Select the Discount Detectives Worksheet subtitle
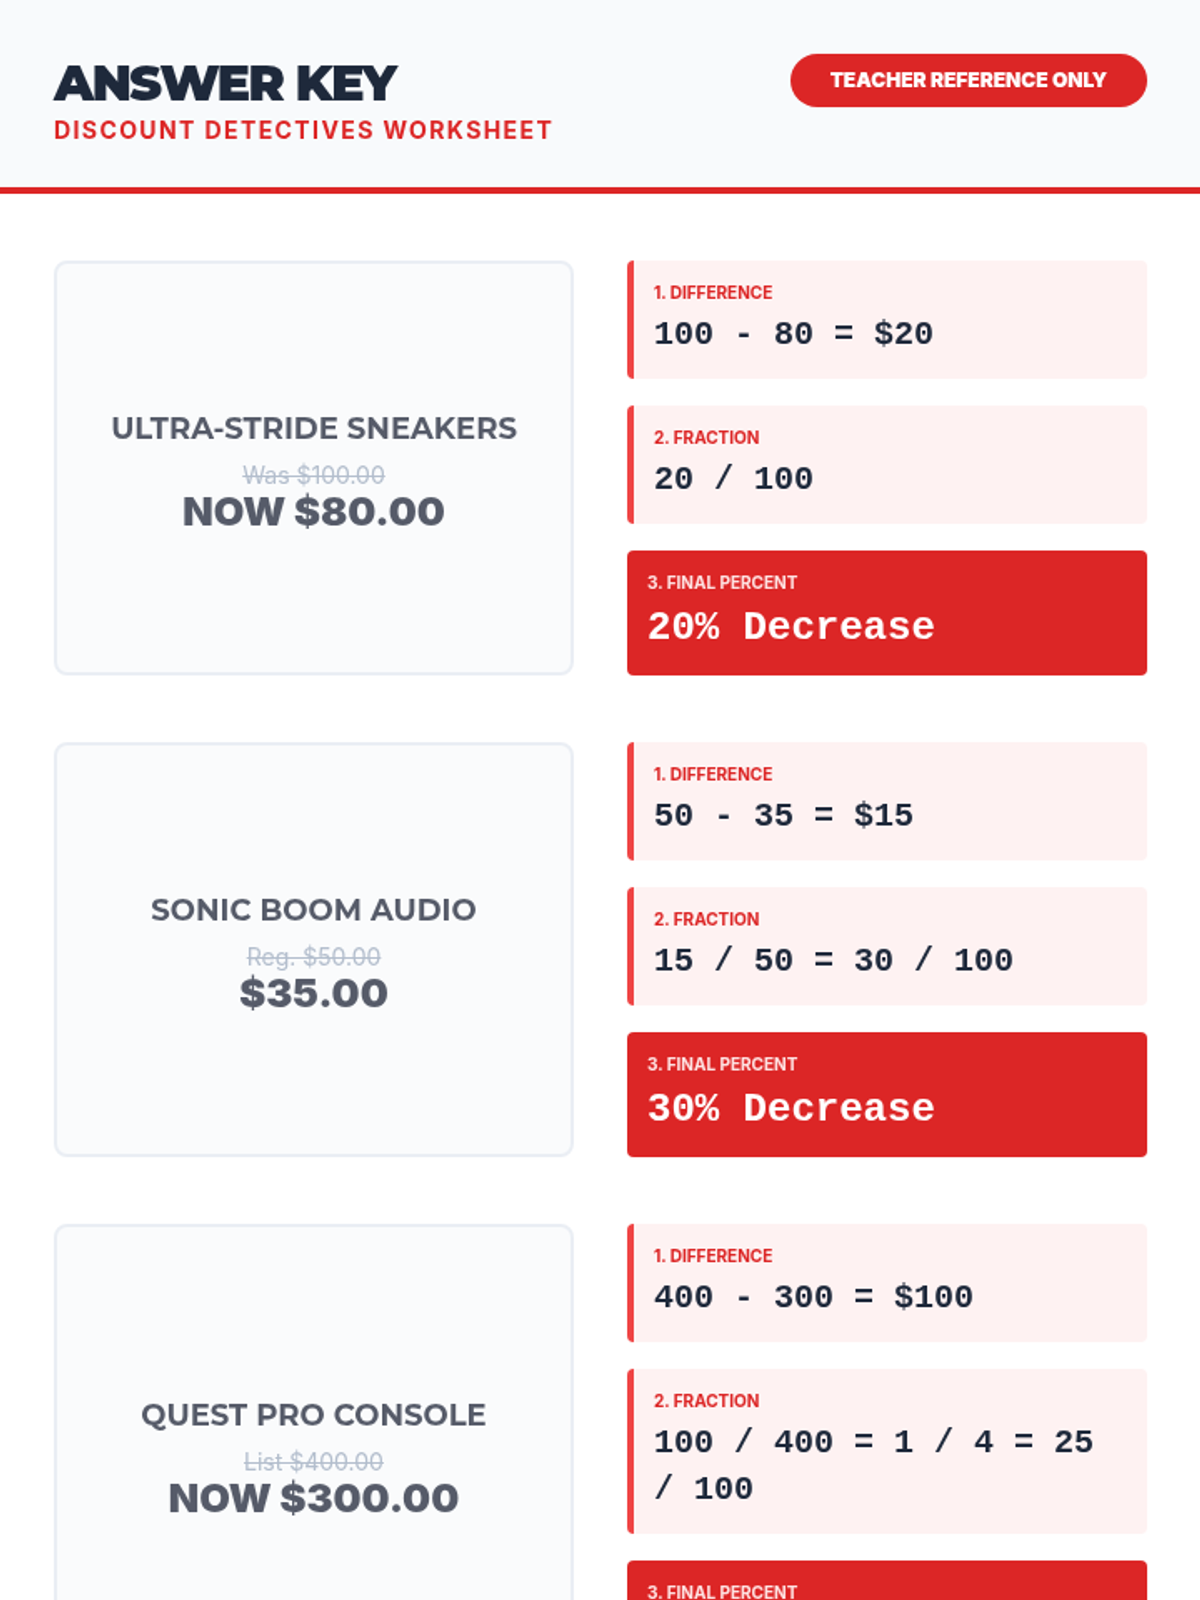This screenshot has height=1600, width=1200. click(302, 131)
